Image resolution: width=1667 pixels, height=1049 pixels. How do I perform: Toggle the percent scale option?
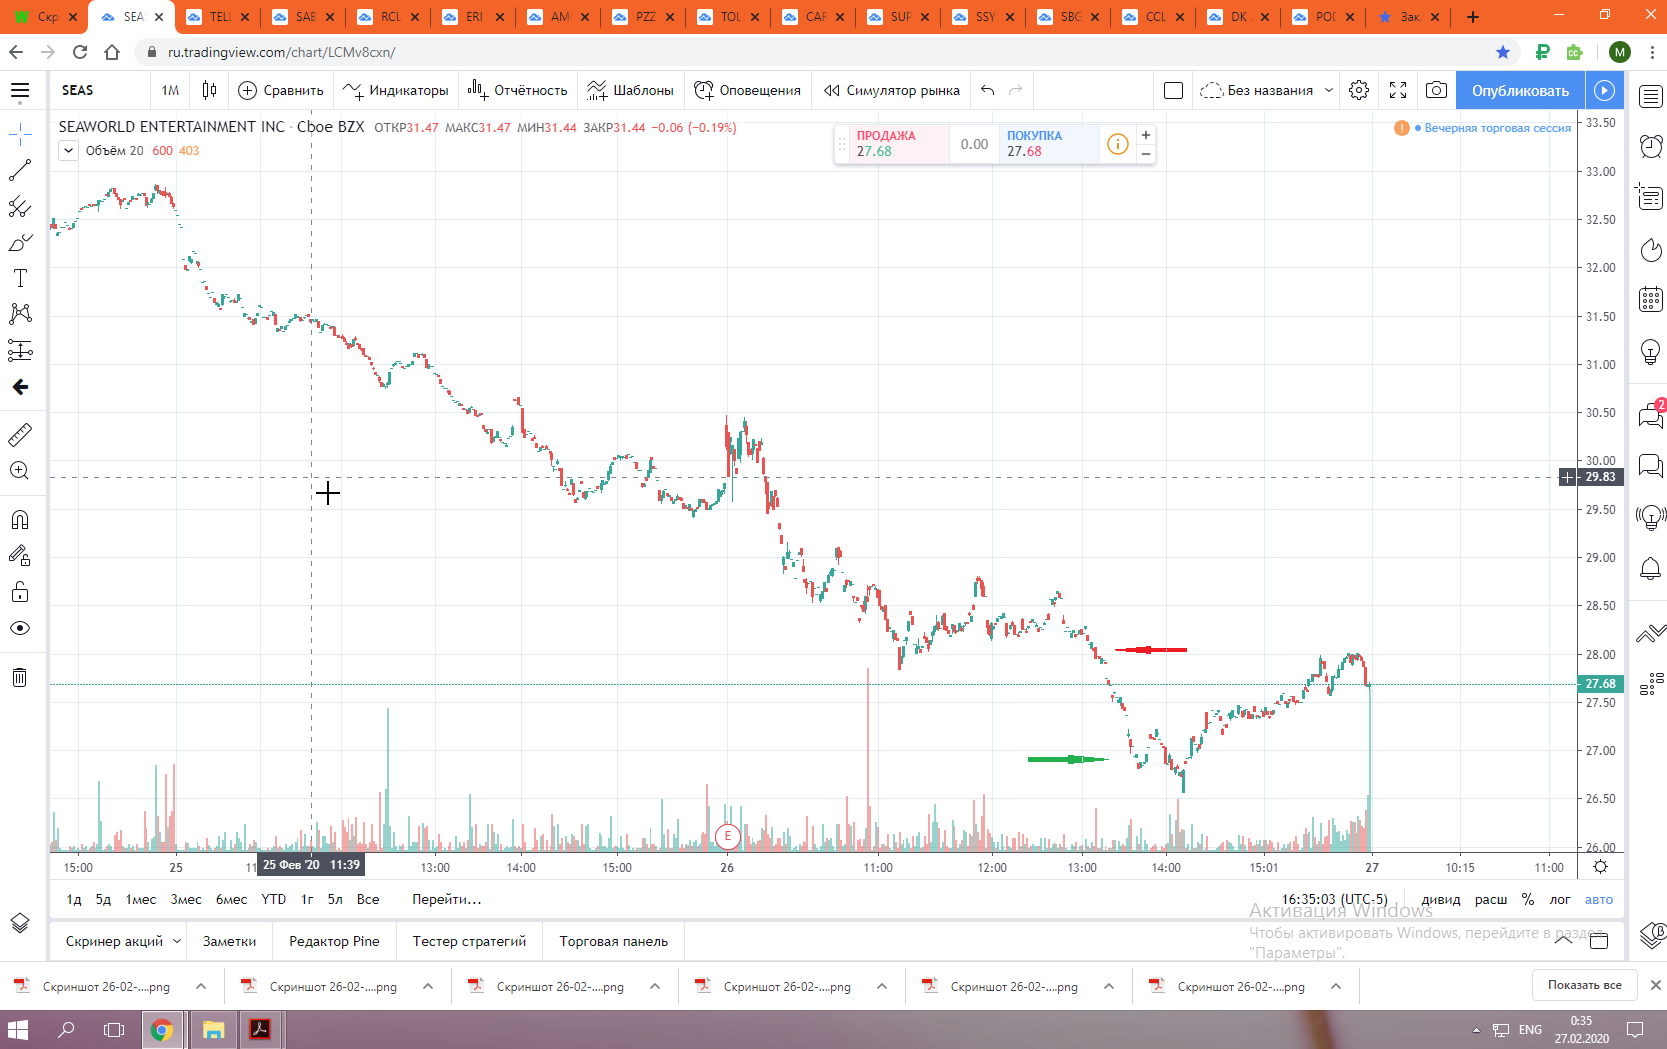[x=1528, y=899]
